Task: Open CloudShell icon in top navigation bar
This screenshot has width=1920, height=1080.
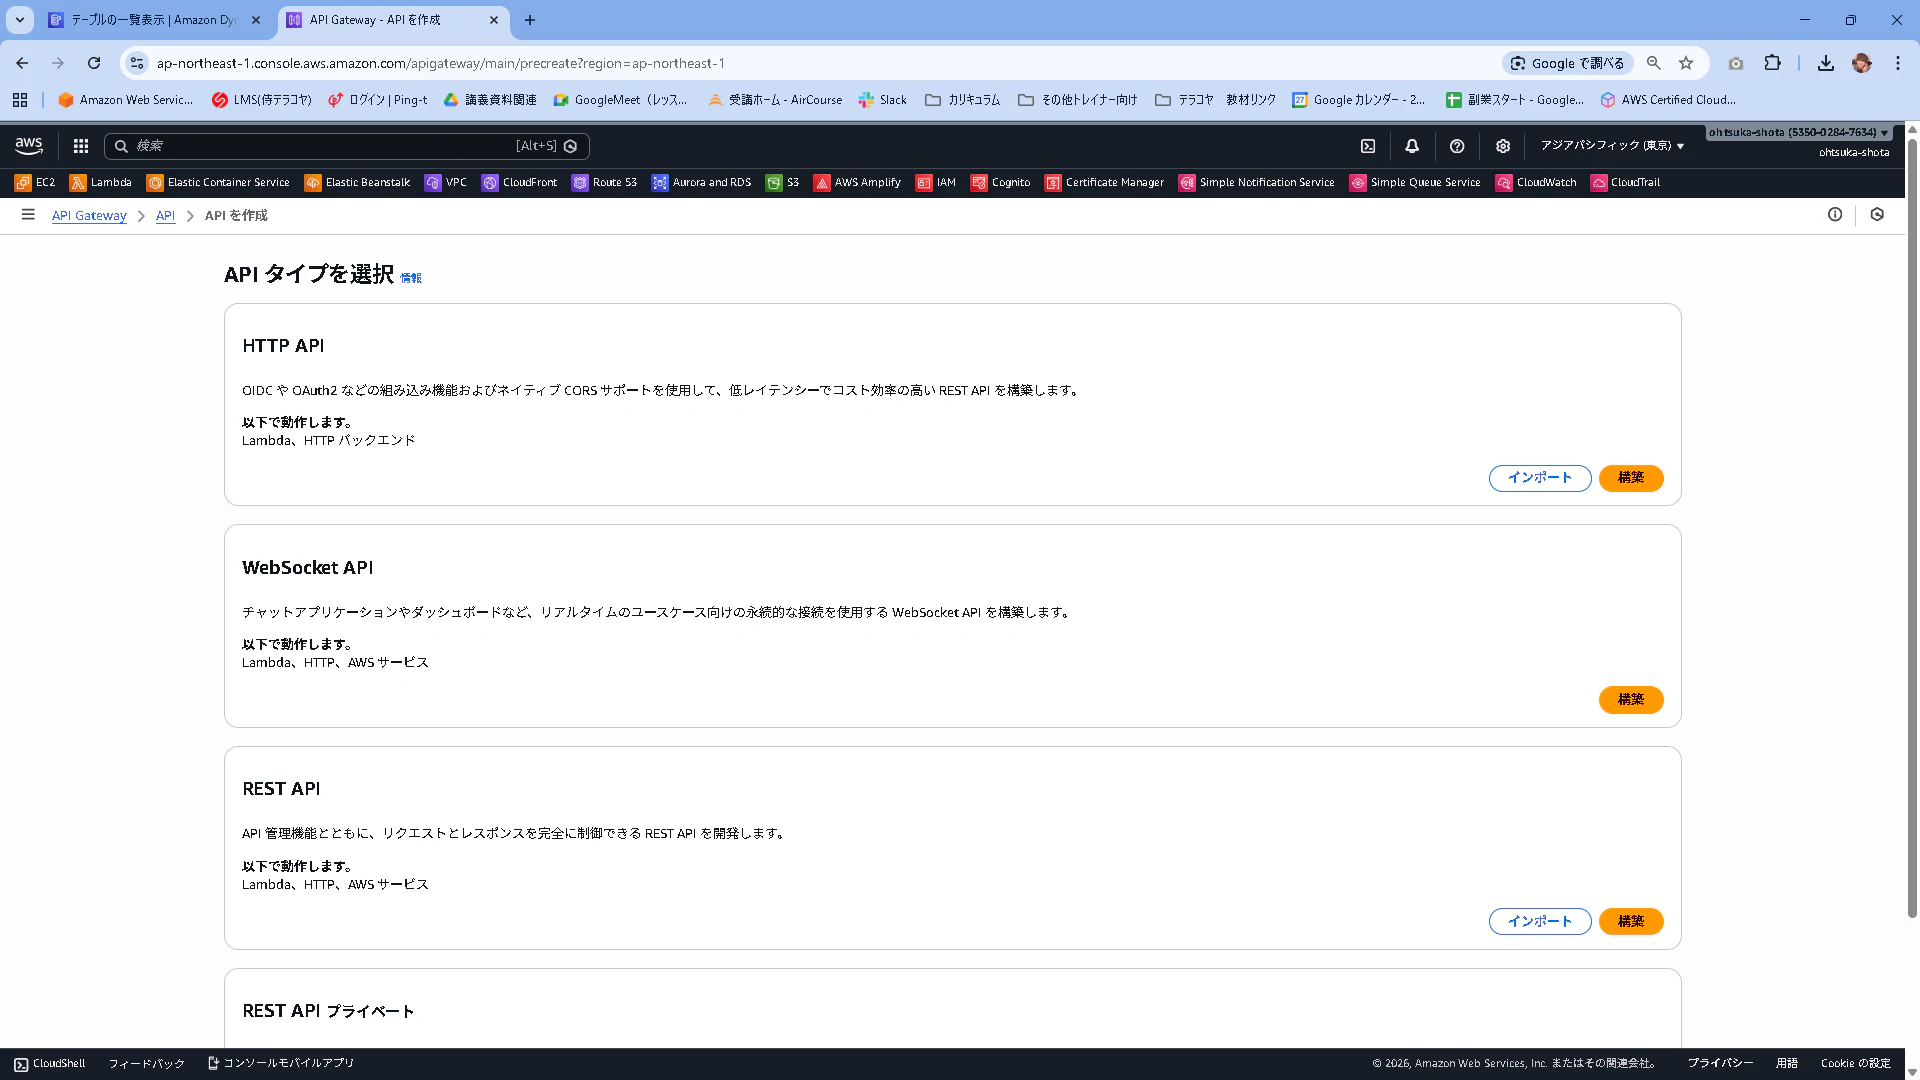Action: tap(1368, 146)
